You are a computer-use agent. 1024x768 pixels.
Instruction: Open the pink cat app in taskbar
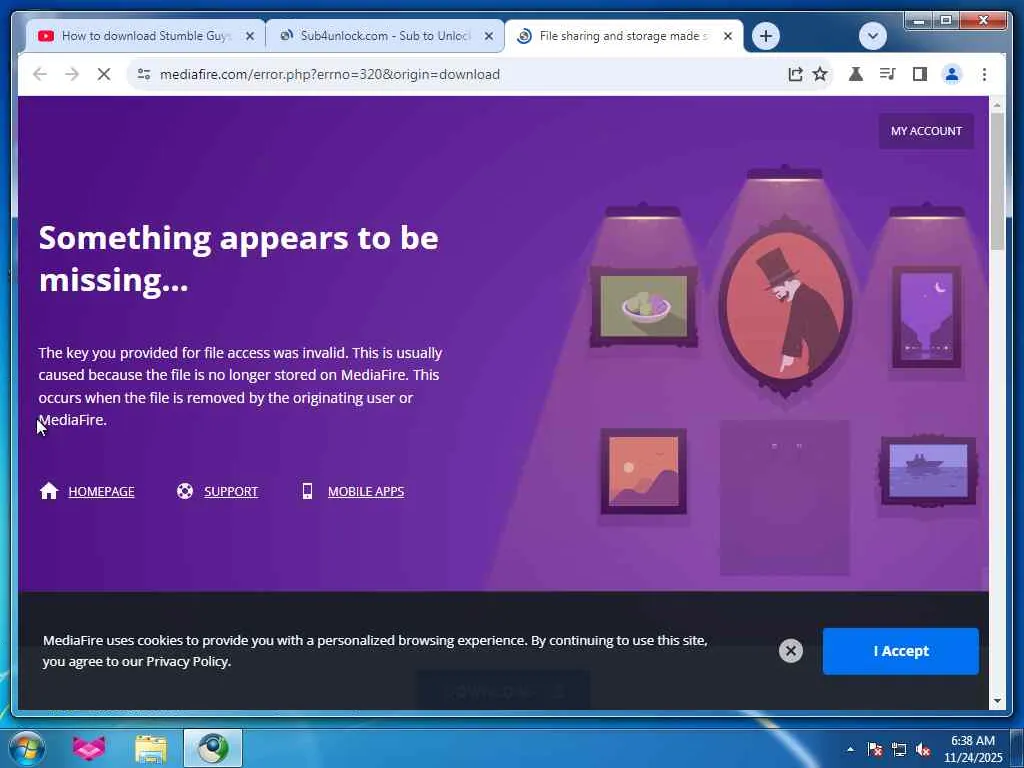click(89, 748)
